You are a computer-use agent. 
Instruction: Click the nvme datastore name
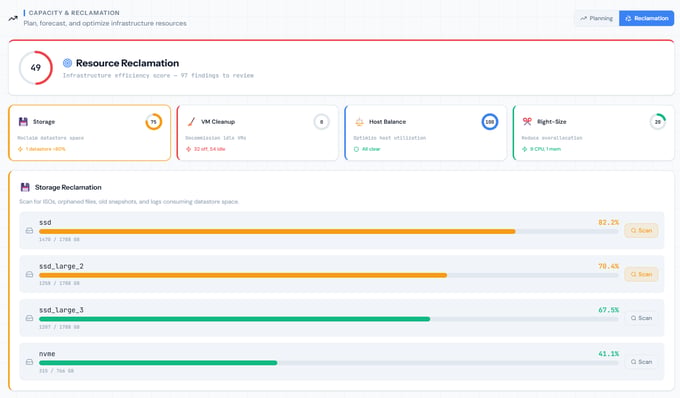tap(47, 354)
